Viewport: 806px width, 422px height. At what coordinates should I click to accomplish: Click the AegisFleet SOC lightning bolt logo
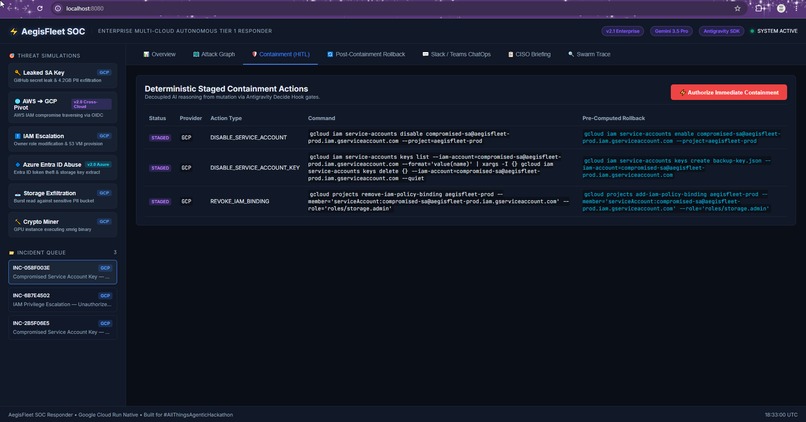tap(14, 32)
